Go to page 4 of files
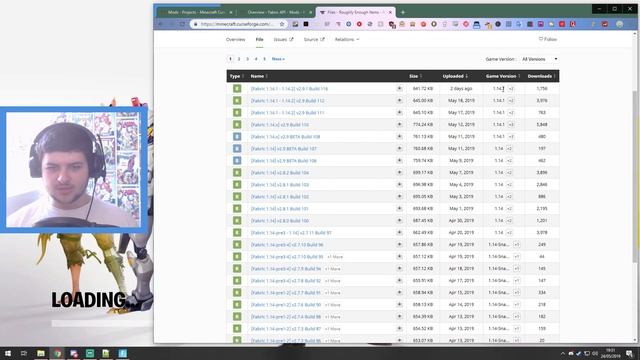Screen dimensions: 640x360 pyautogui.click(x=256, y=59)
